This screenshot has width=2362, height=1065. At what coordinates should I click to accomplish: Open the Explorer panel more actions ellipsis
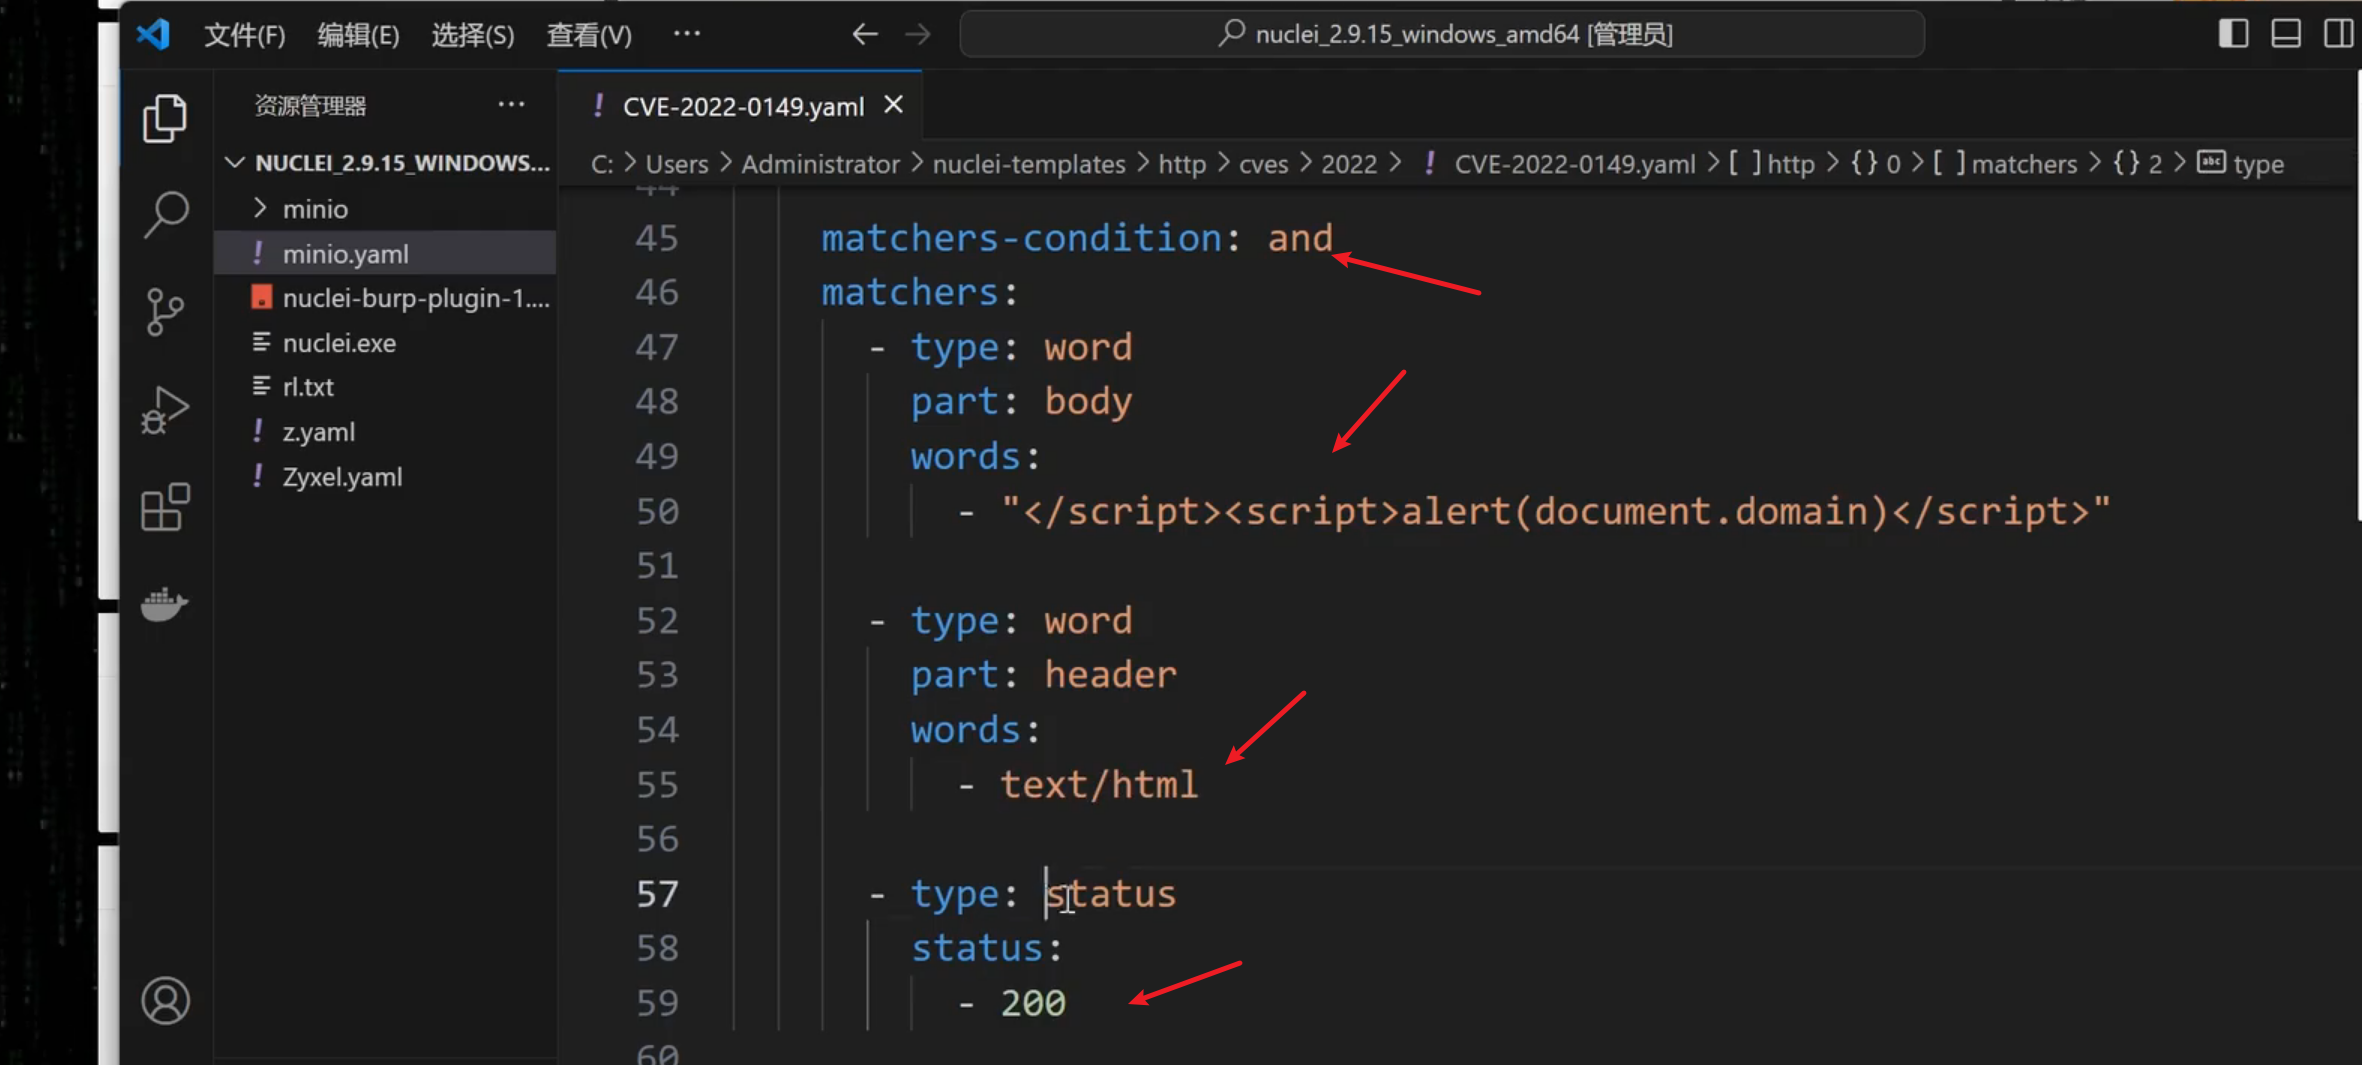pos(511,105)
